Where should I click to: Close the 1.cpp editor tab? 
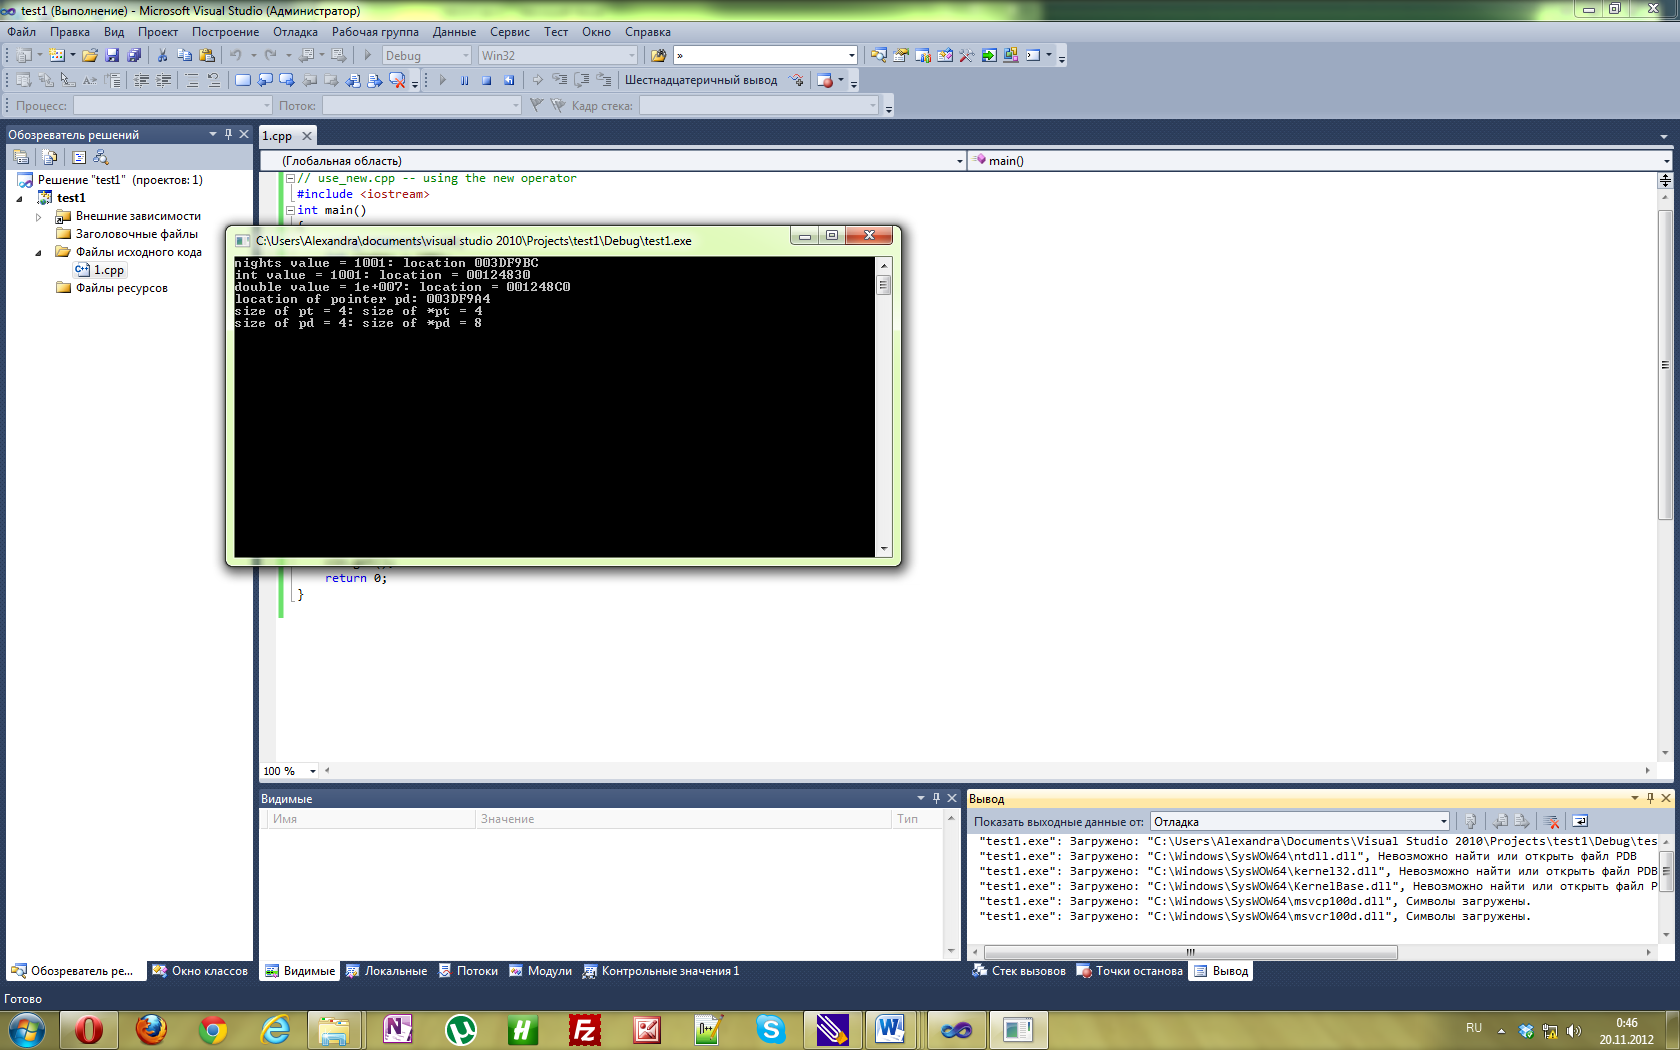(x=307, y=136)
